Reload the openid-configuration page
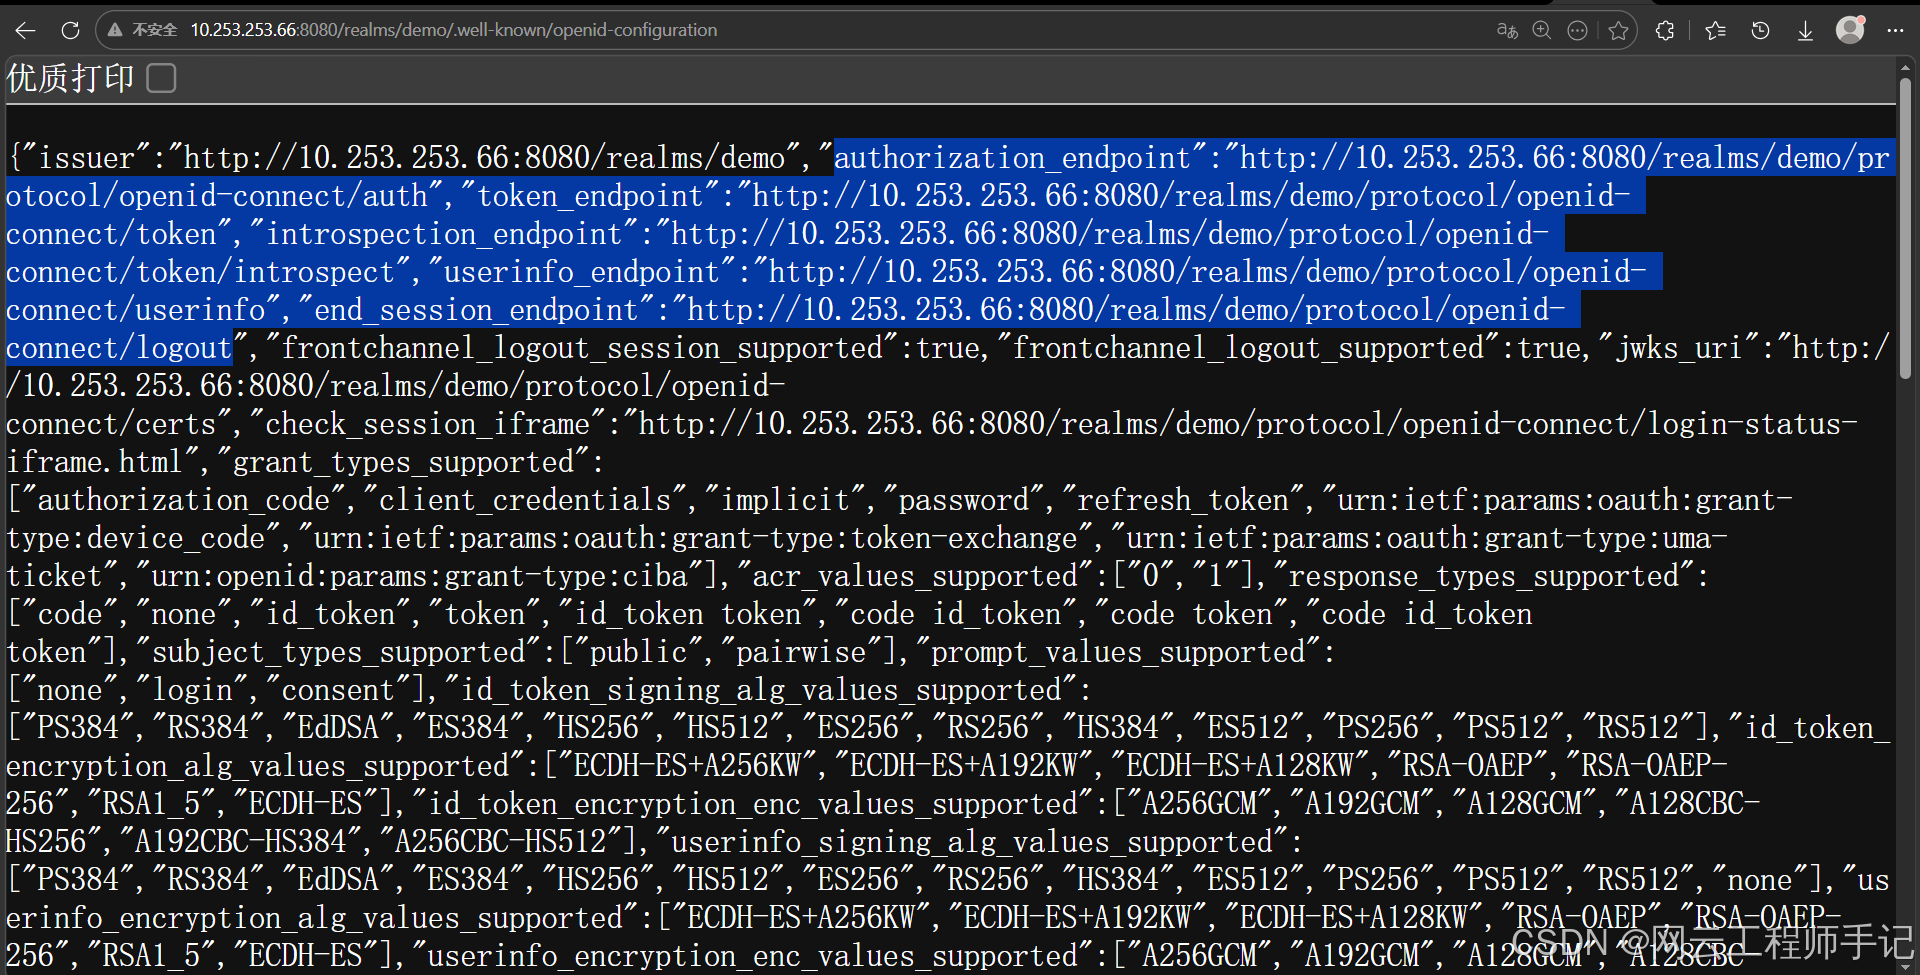 [70, 30]
